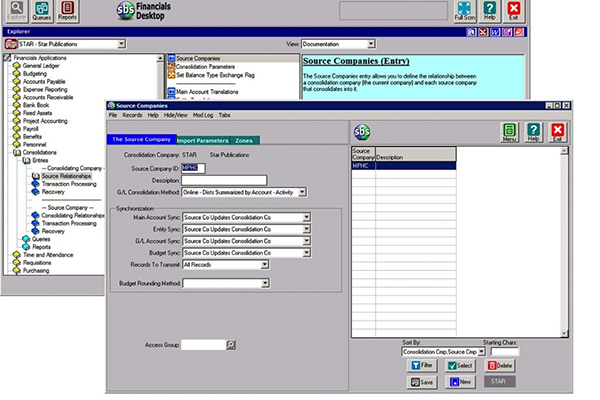Select Accounts Payable in the tree
Screen dimensions: 600x400
pyautogui.click(x=44, y=82)
